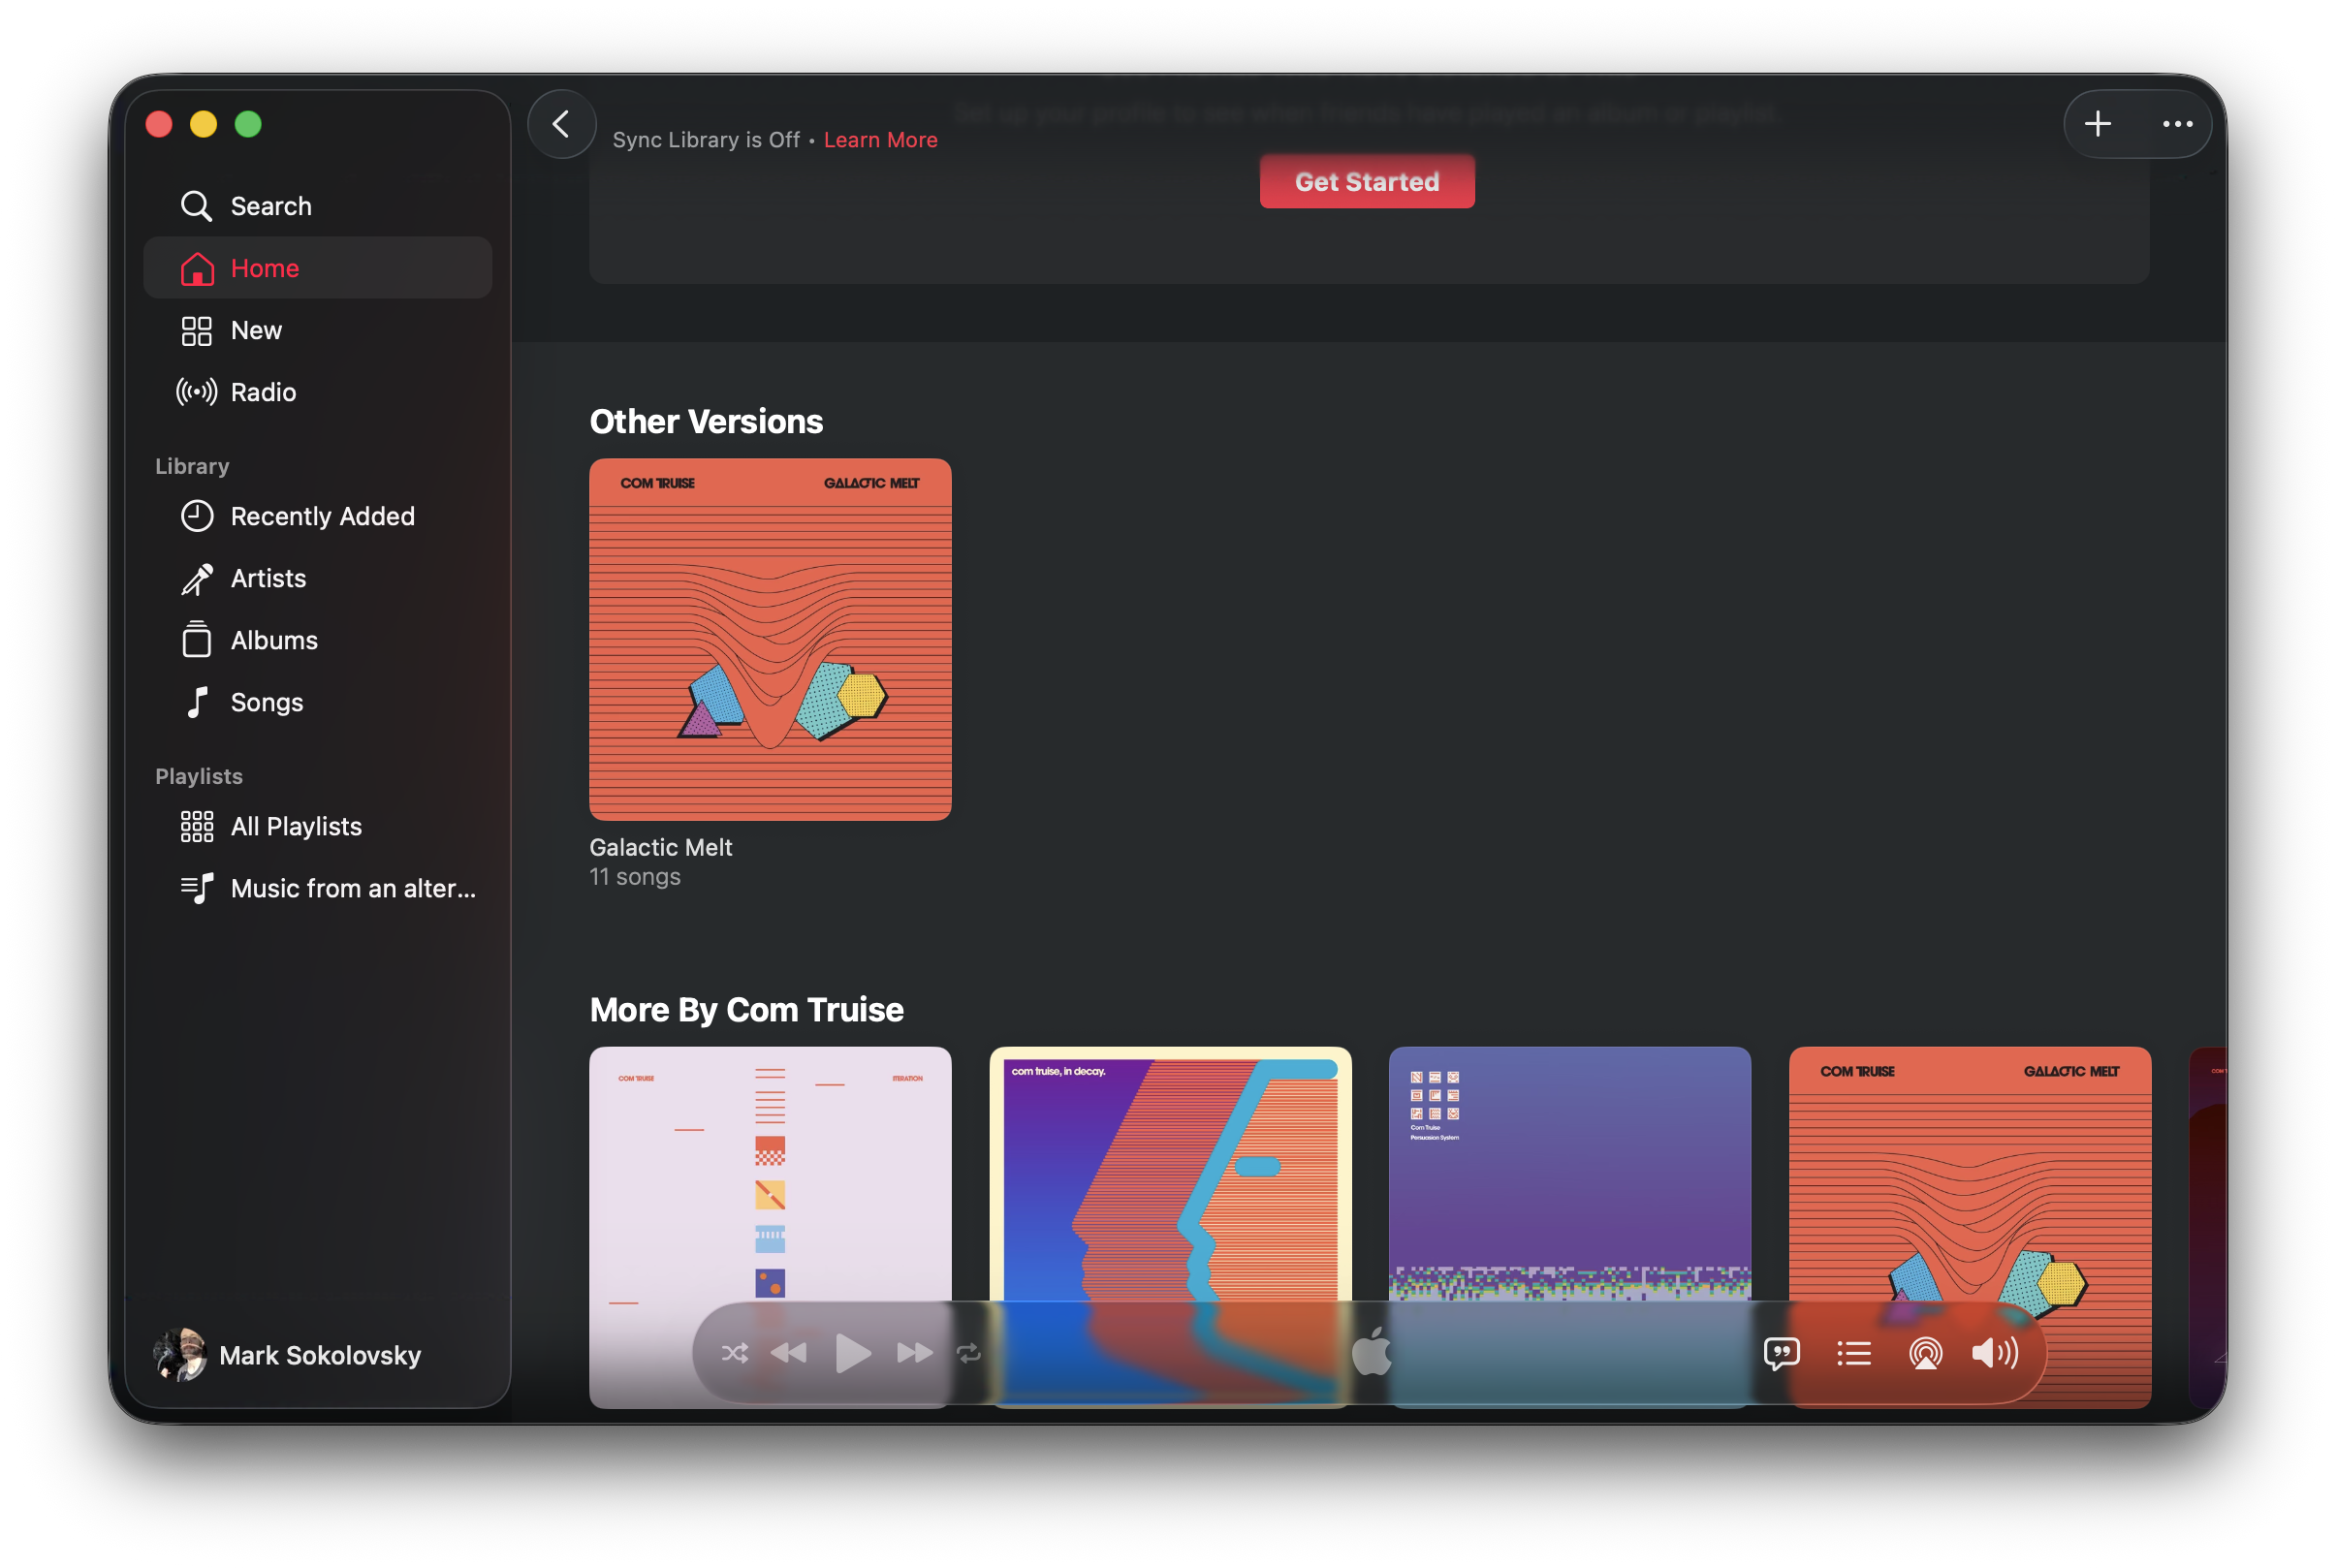Image resolution: width=2336 pixels, height=1568 pixels.
Task: Go to previous track
Action: point(789,1353)
